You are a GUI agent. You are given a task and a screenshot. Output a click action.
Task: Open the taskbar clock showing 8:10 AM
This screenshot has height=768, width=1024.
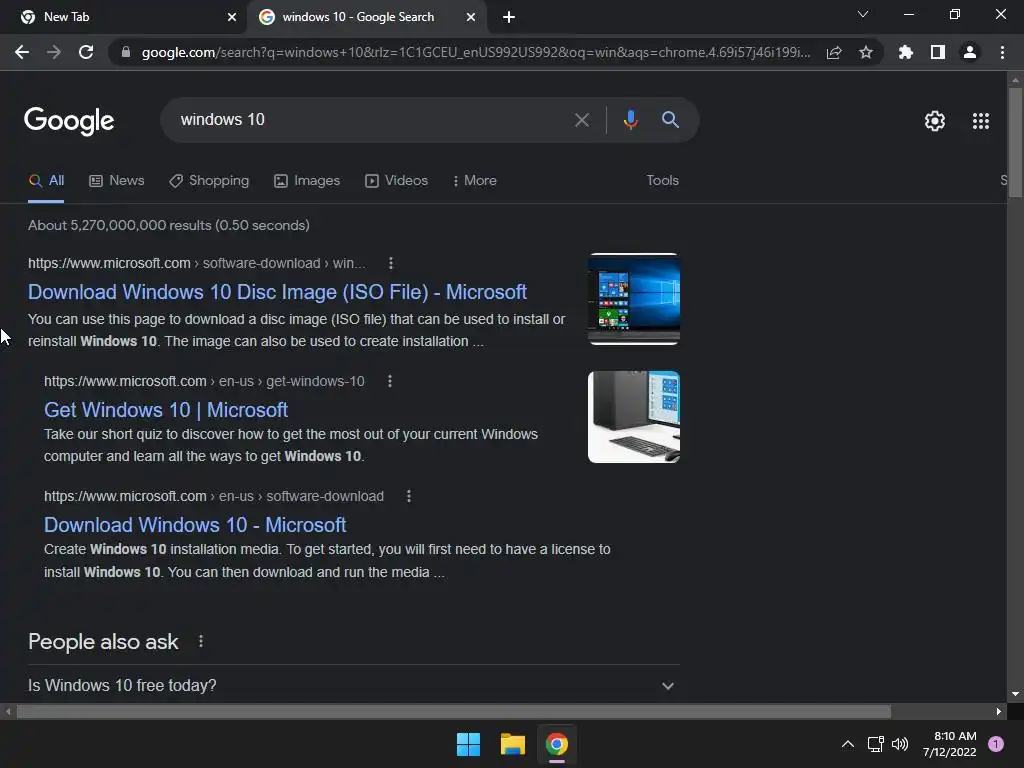click(x=950, y=744)
